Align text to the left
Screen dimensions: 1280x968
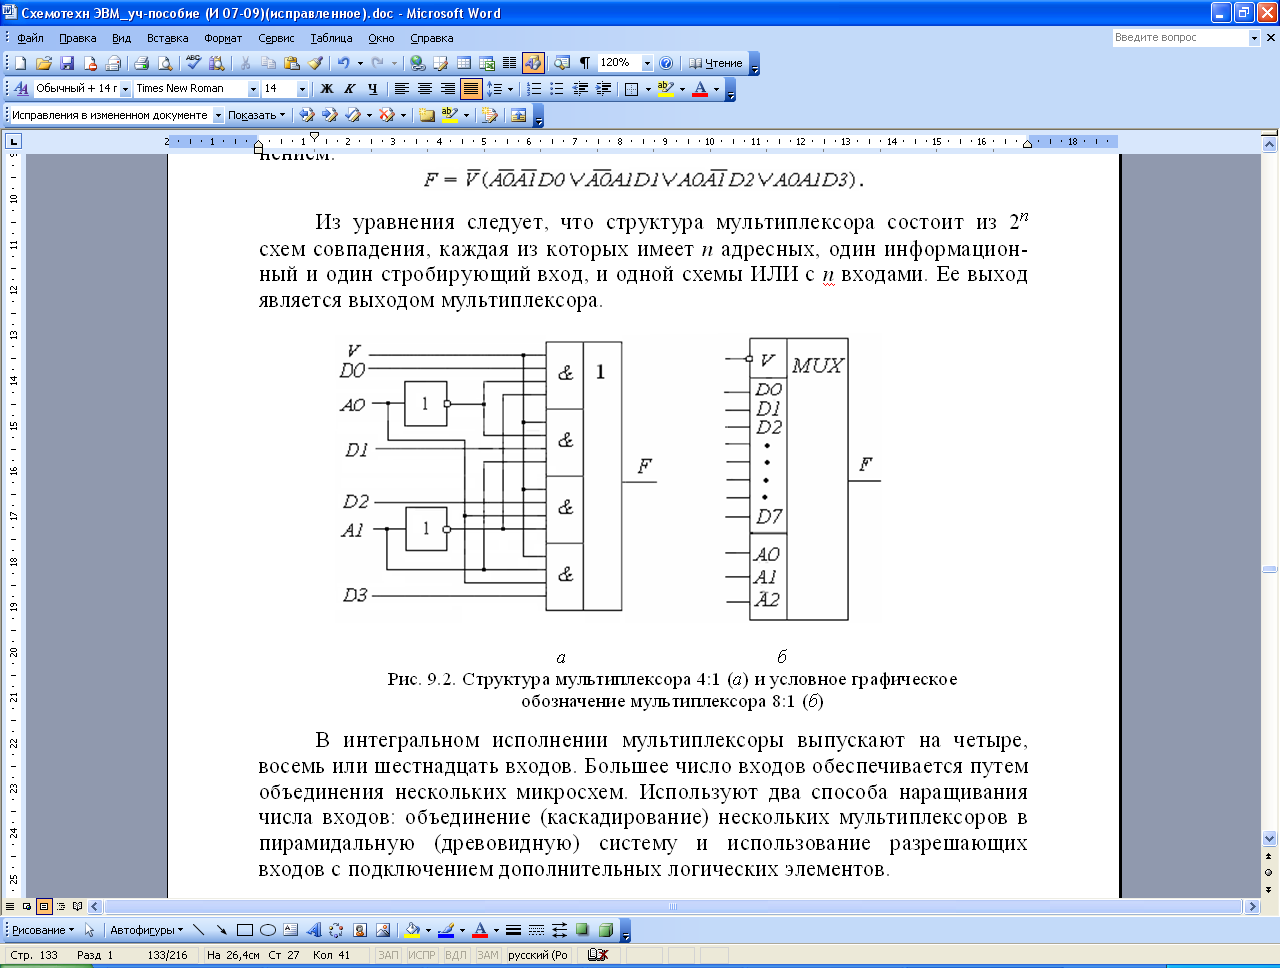pos(402,89)
